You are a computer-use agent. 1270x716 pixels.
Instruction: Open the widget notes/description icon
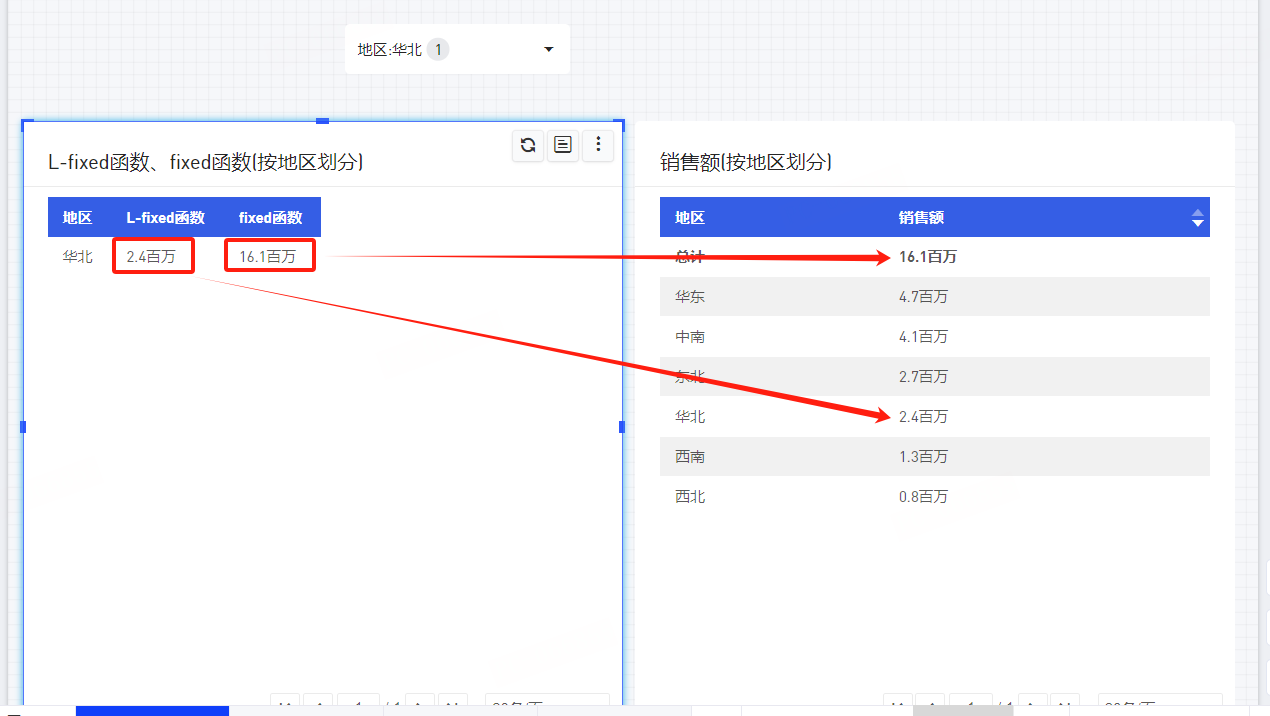coord(563,145)
